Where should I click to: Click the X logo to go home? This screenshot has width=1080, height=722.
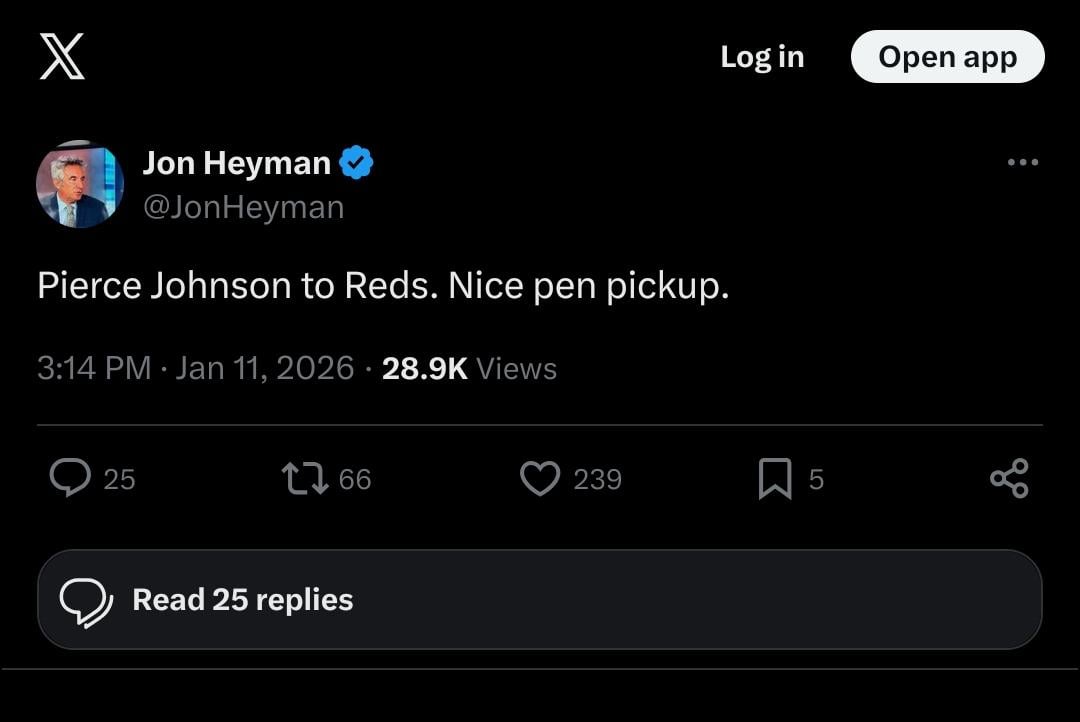(63, 57)
